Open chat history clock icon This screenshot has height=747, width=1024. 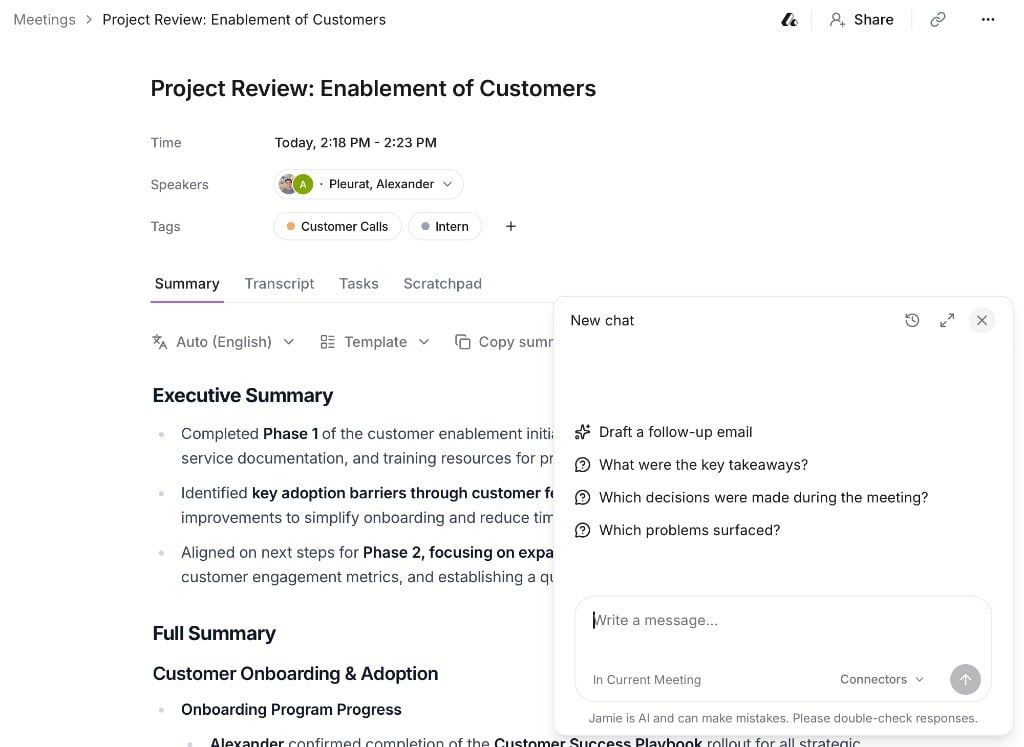912,320
